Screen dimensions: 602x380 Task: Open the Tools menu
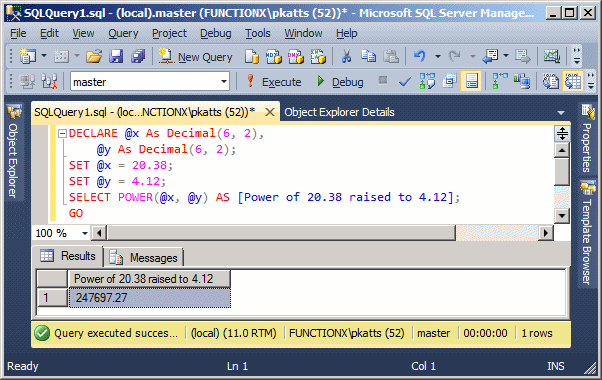tap(258, 33)
